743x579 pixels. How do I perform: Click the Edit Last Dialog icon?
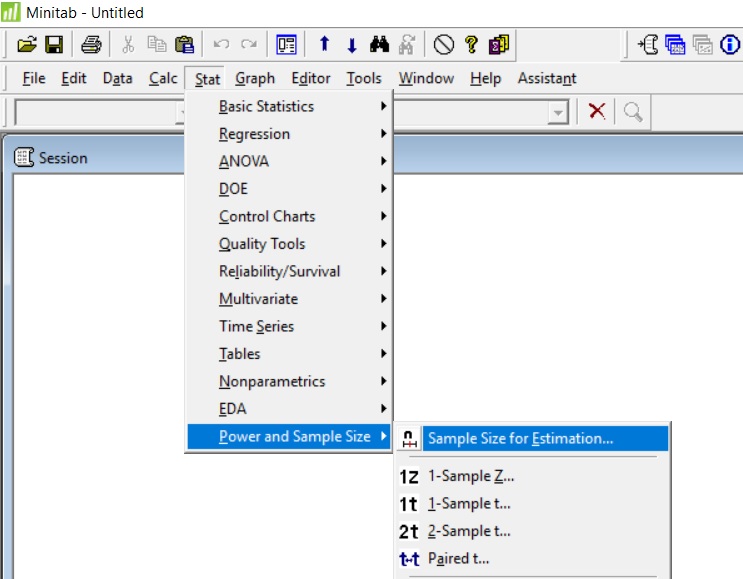coord(286,45)
